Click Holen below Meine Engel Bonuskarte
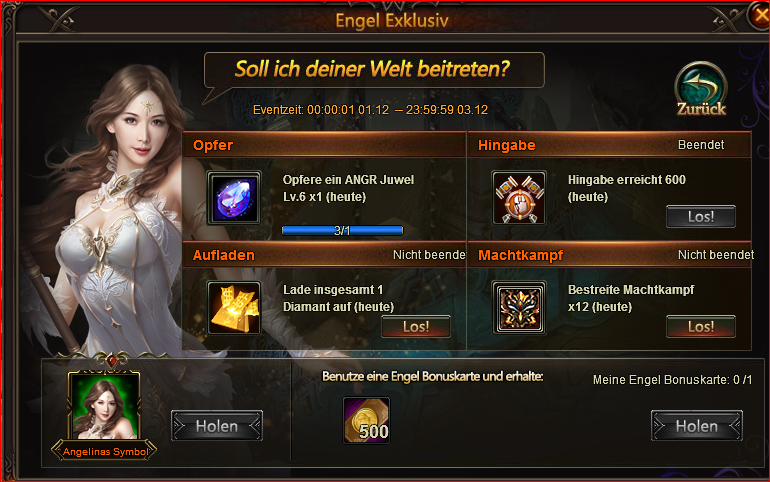The image size is (770, 482). click(697, 426)
